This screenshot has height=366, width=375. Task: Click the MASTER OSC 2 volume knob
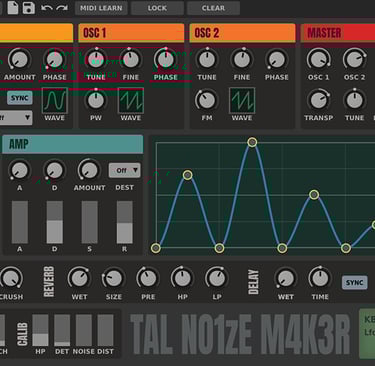point(354,60)
